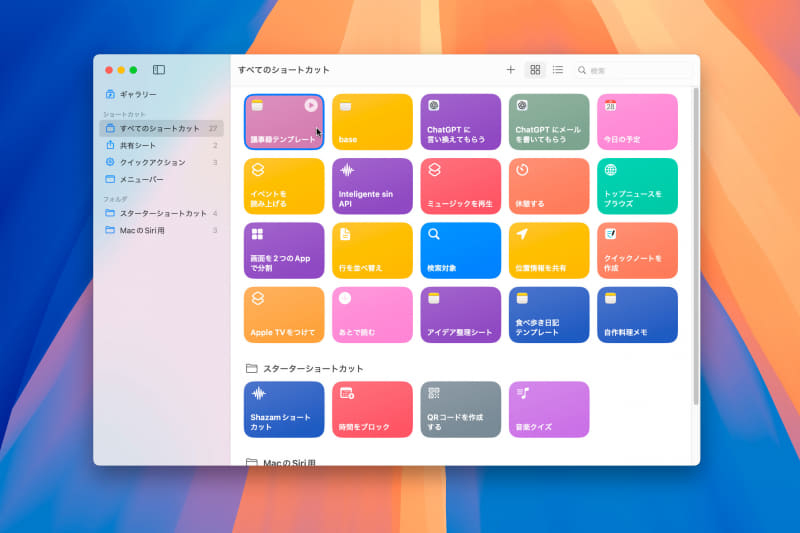Open ChatGPT にメールを書いてもらう shortcut
Image resolution: width=800 pixels, height=533 pixels.
(x=548, y=122)
